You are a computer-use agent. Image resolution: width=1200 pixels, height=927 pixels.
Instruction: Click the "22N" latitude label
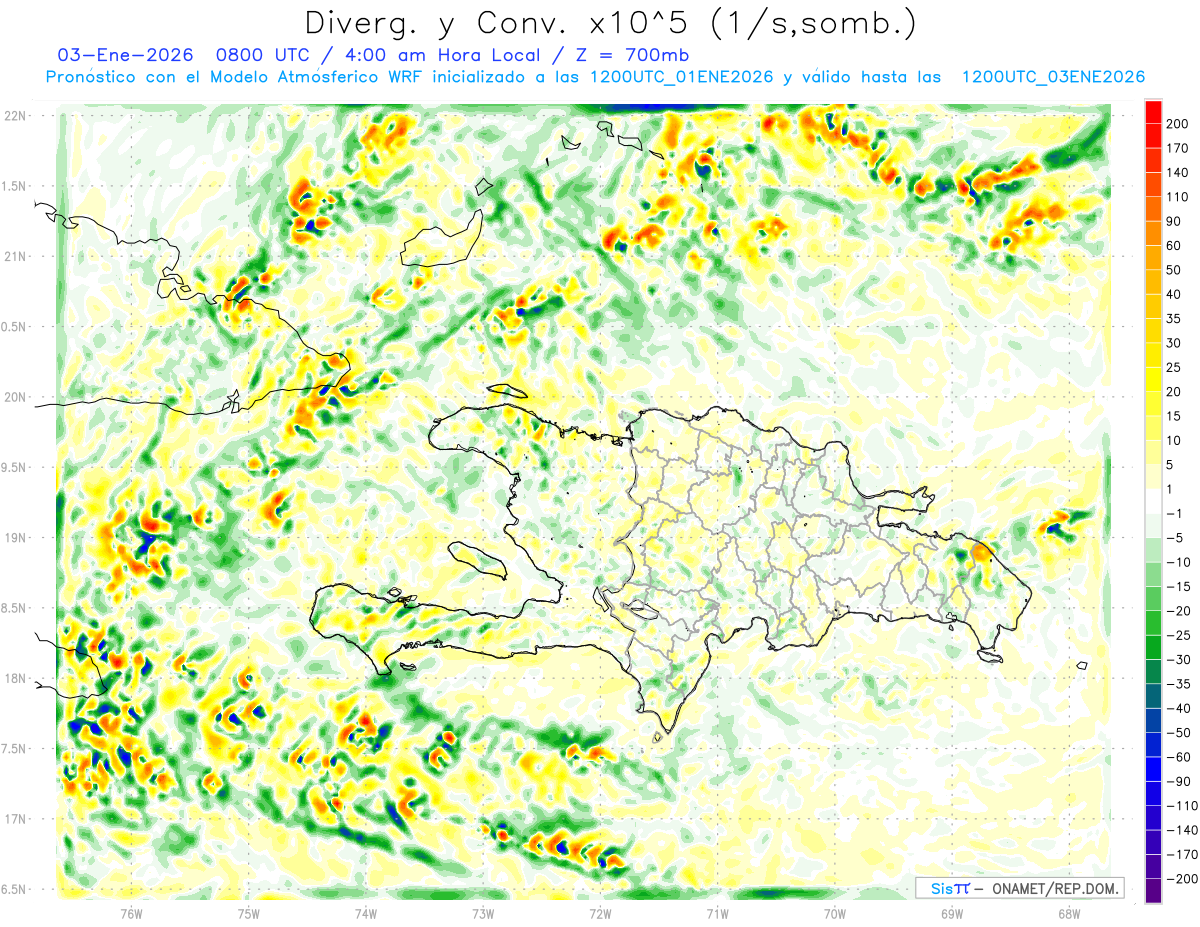point(15,116)
